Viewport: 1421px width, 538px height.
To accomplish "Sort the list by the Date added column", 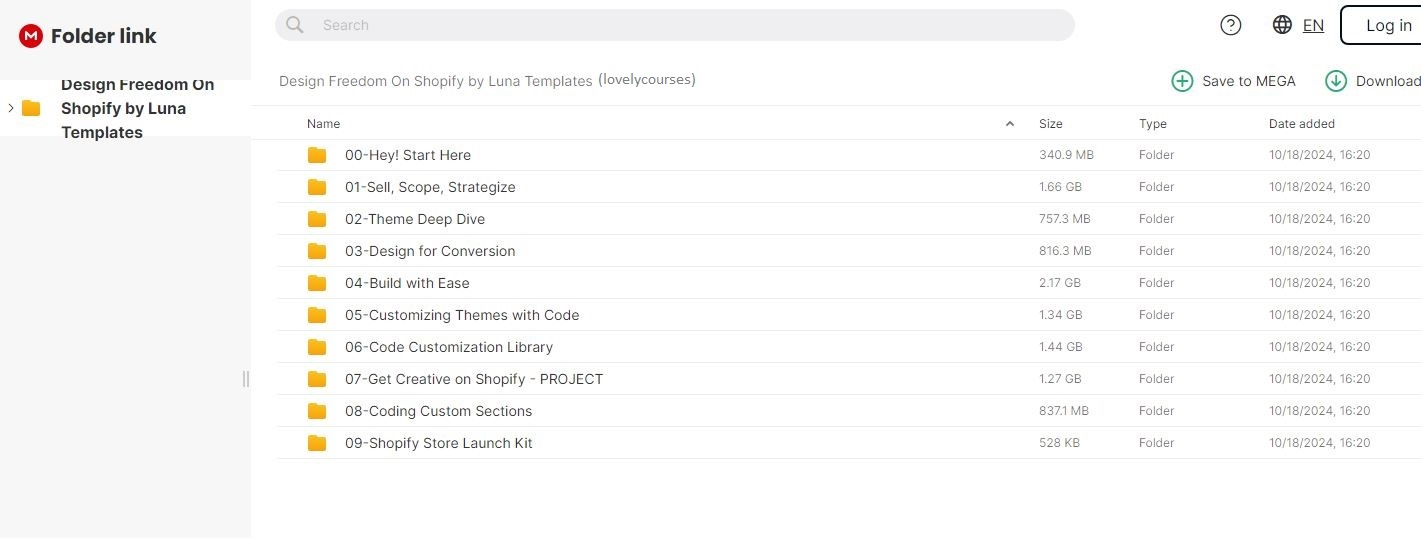I will pyautogui.click(x=1301, y=124).
